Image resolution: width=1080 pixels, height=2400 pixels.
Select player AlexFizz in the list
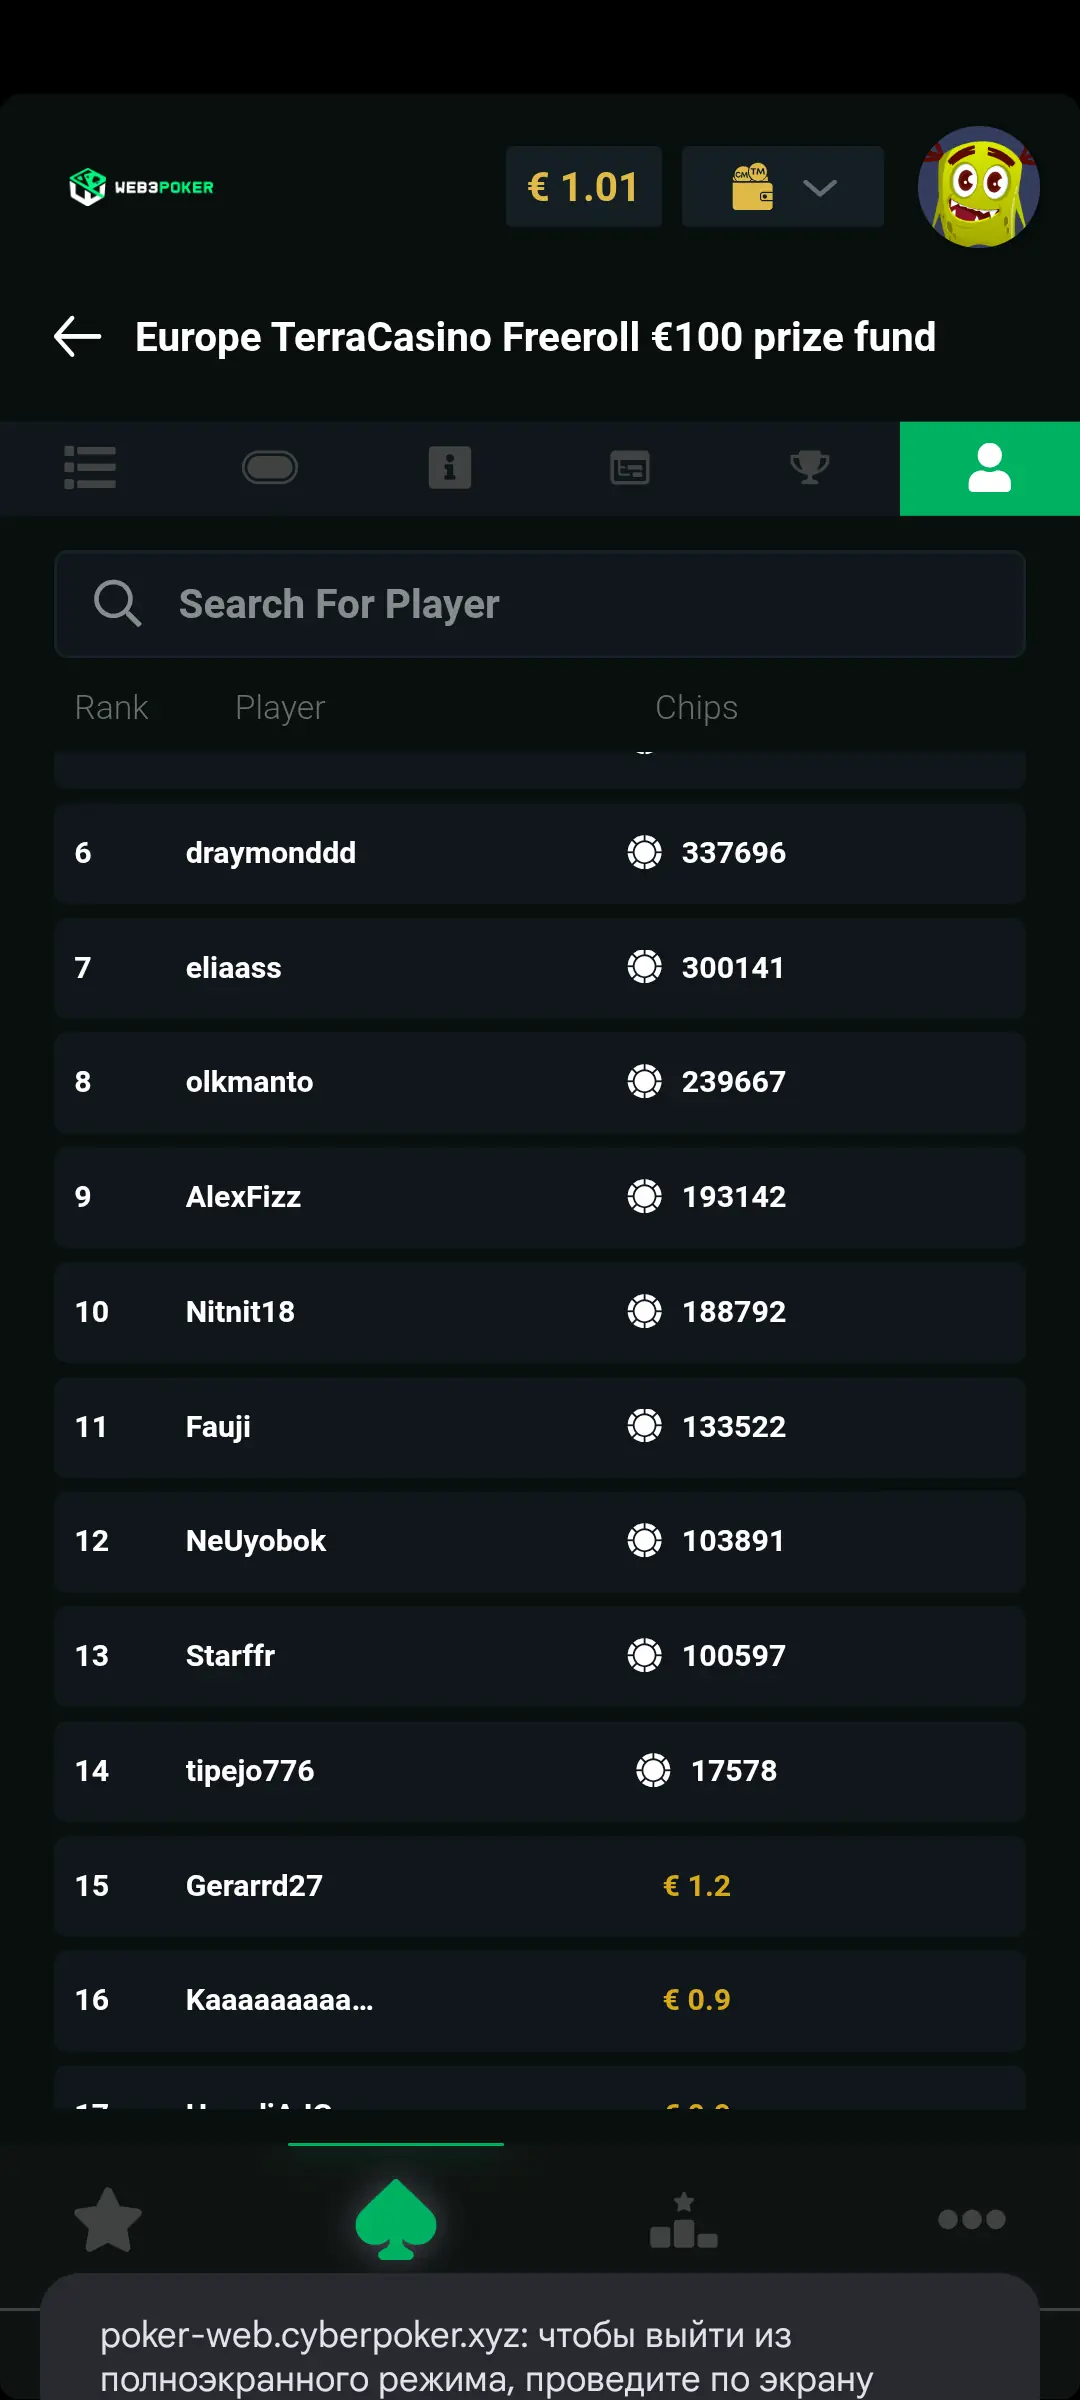click(540, 1197)
